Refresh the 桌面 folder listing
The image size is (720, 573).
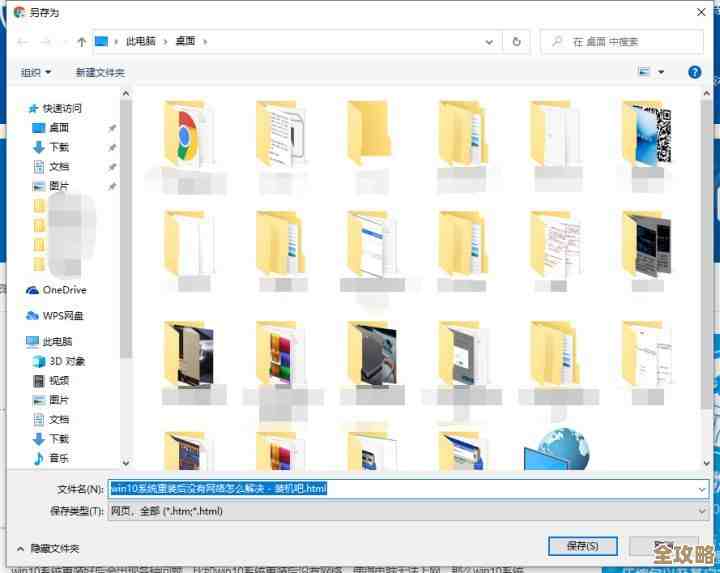pos(517,42)
